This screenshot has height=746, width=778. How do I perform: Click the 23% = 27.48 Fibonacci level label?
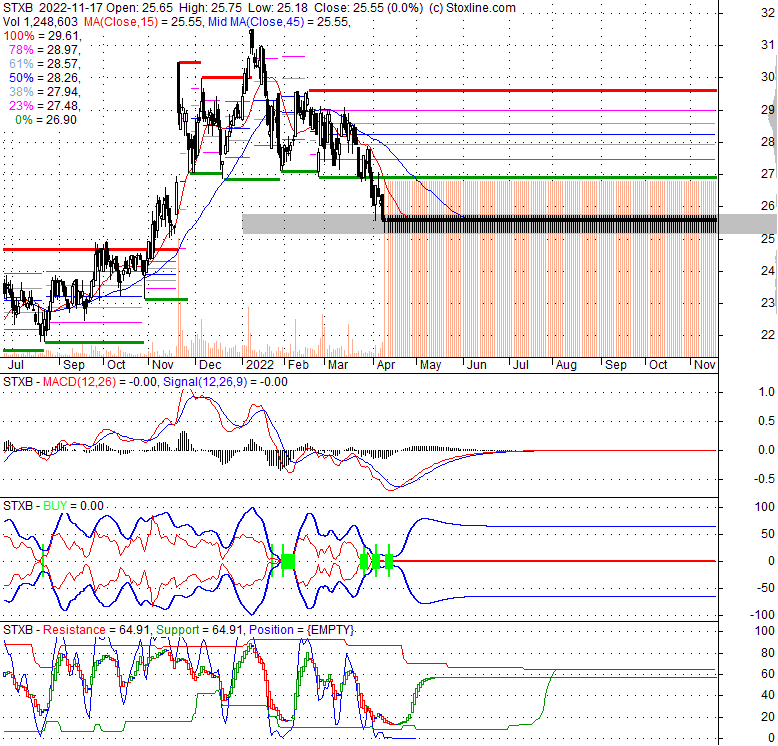coord(45,106)
